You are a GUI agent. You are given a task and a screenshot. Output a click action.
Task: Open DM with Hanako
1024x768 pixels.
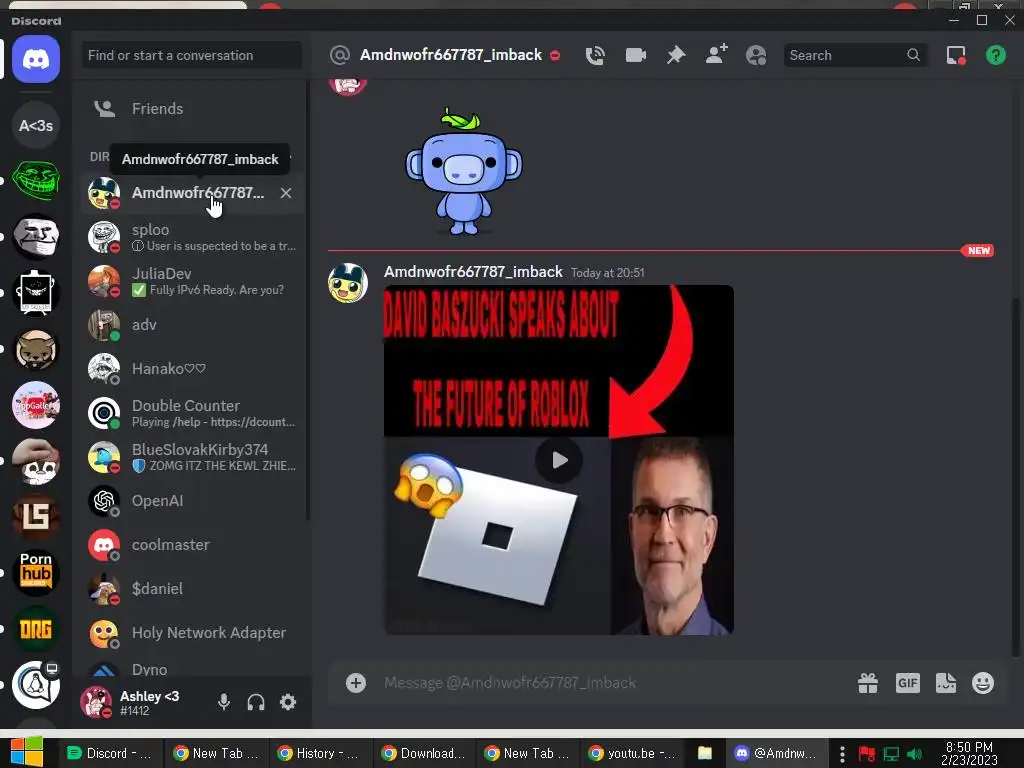193,369
